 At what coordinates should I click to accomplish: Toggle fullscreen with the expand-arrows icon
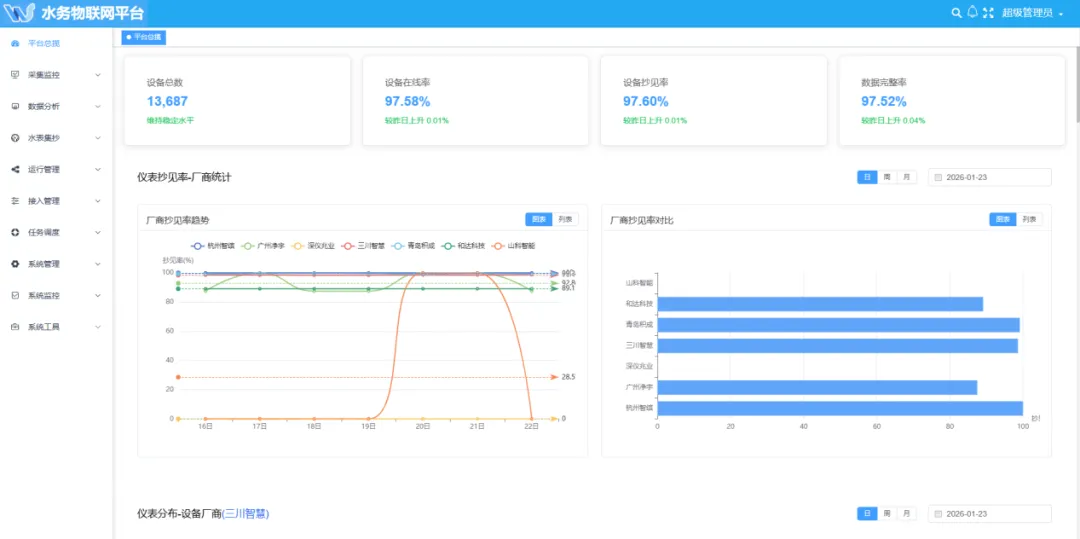(988, 12)
